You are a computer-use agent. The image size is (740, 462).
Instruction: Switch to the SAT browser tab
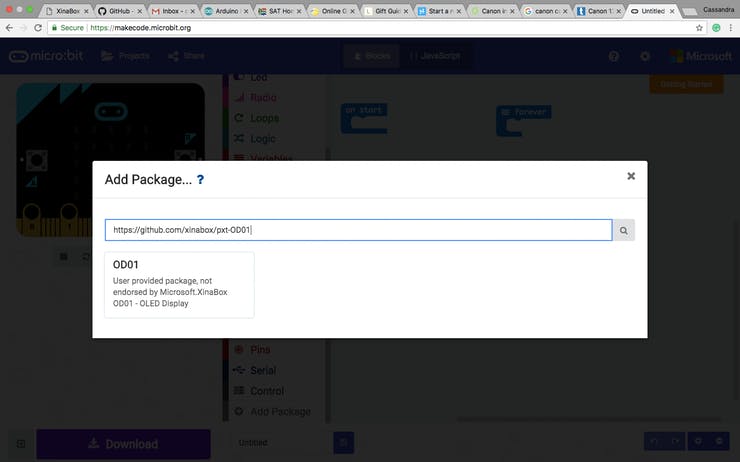coord(280,11)
